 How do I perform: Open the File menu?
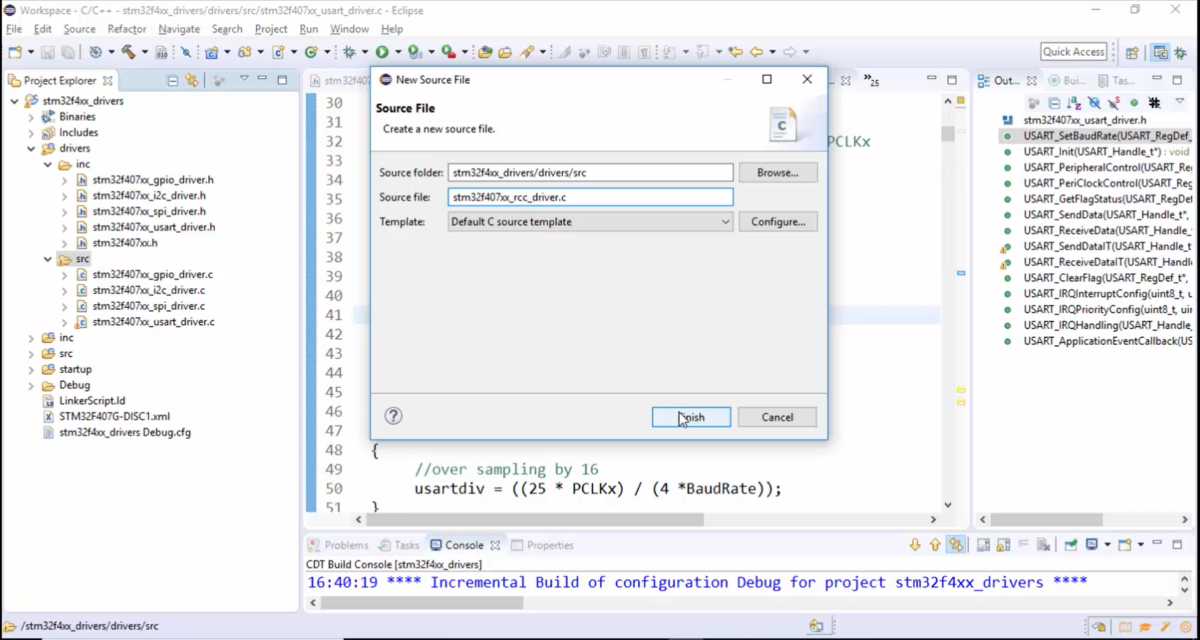point(14,29)
